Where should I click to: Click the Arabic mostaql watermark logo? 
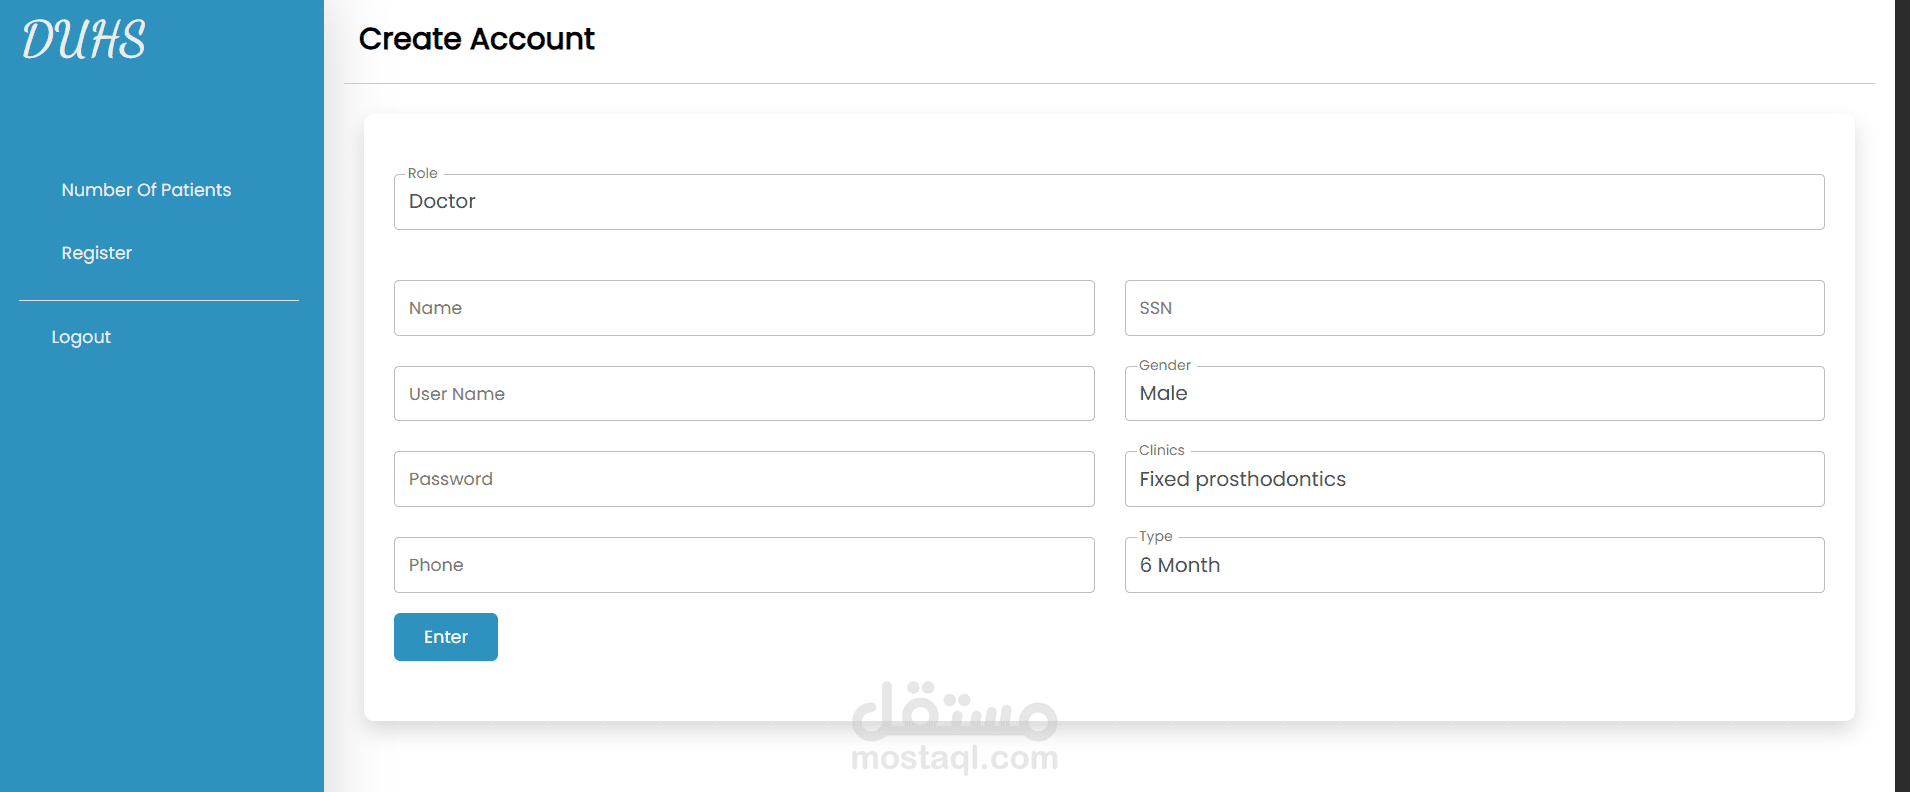(x=954, y=711)
